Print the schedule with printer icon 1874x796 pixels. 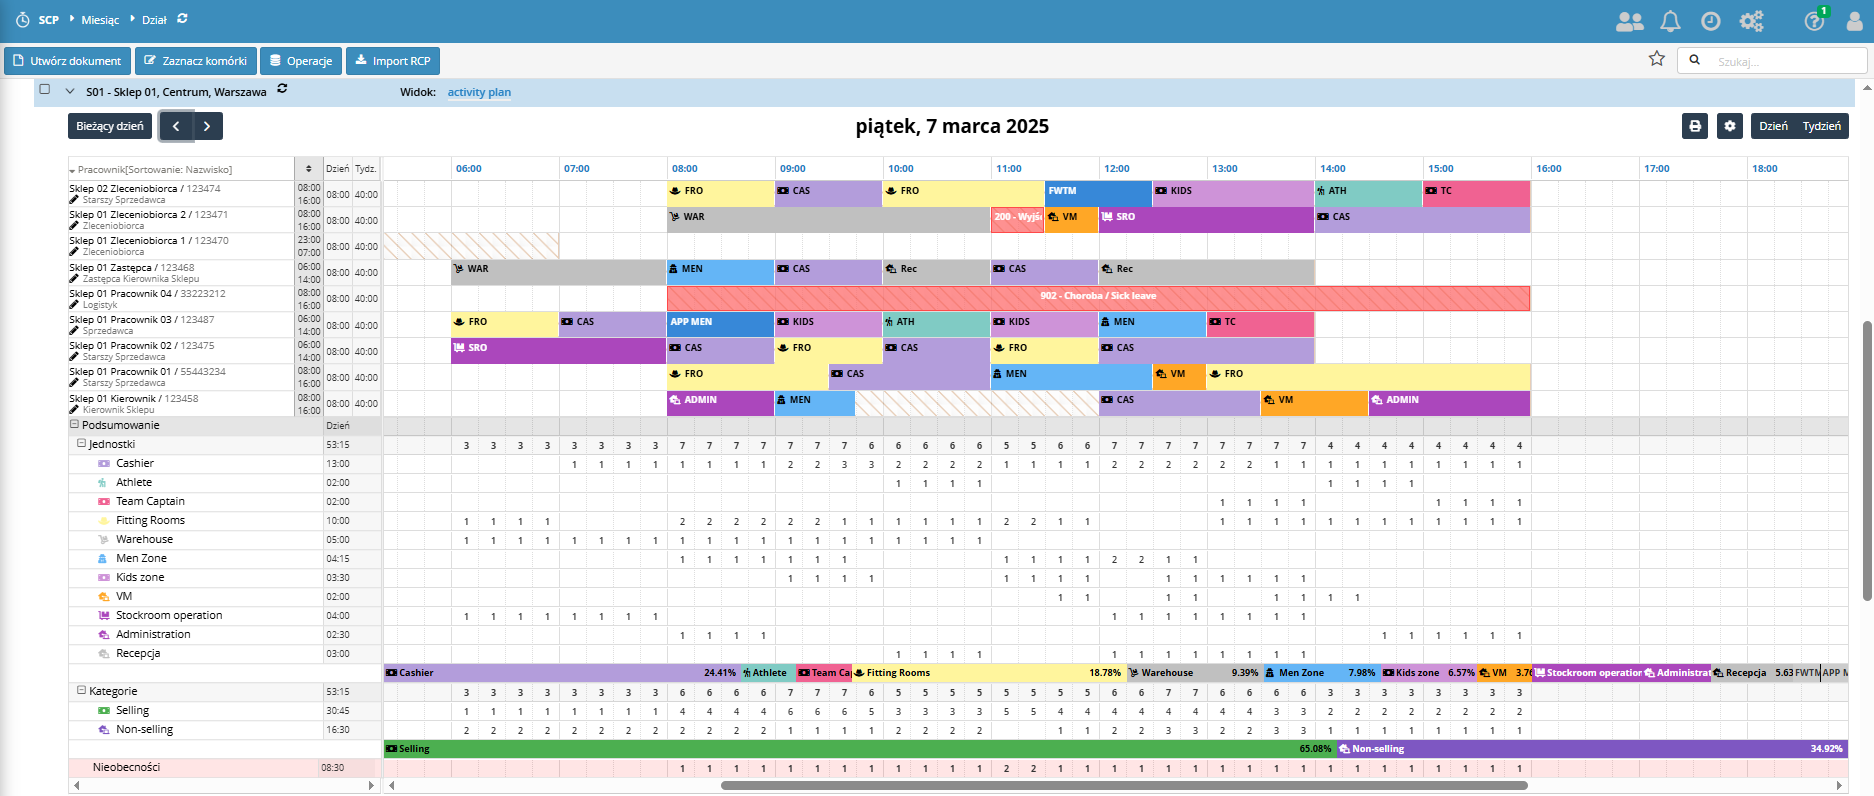coord(1695,126)
